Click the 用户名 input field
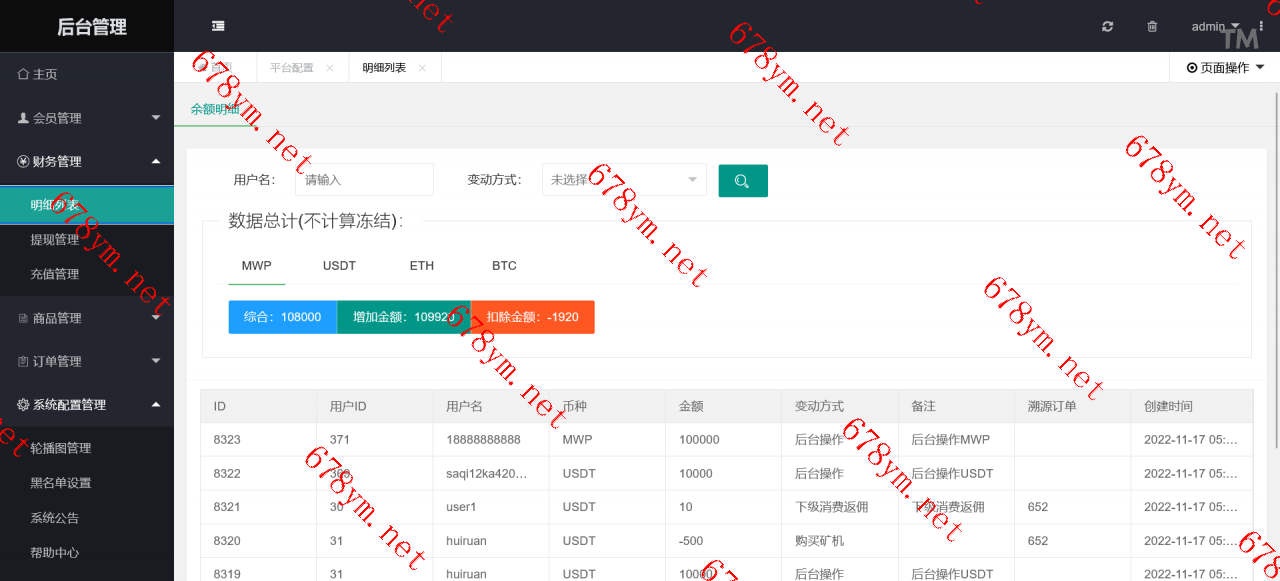The height and width of the screenshot is (581, 1280). point(364,180)
